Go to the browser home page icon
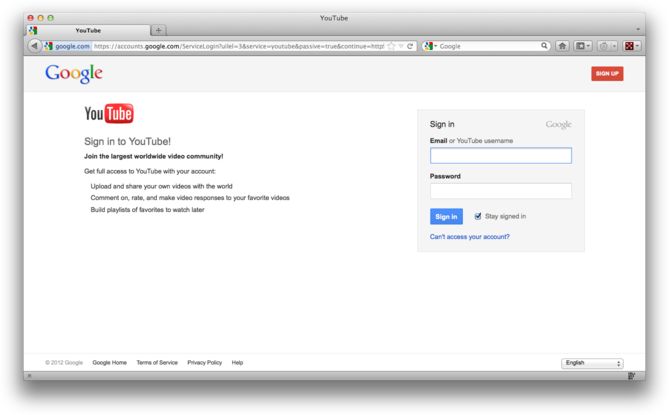The width and height of the screenshot is (669, 415). pyautogui.click(x=565, y=46)
